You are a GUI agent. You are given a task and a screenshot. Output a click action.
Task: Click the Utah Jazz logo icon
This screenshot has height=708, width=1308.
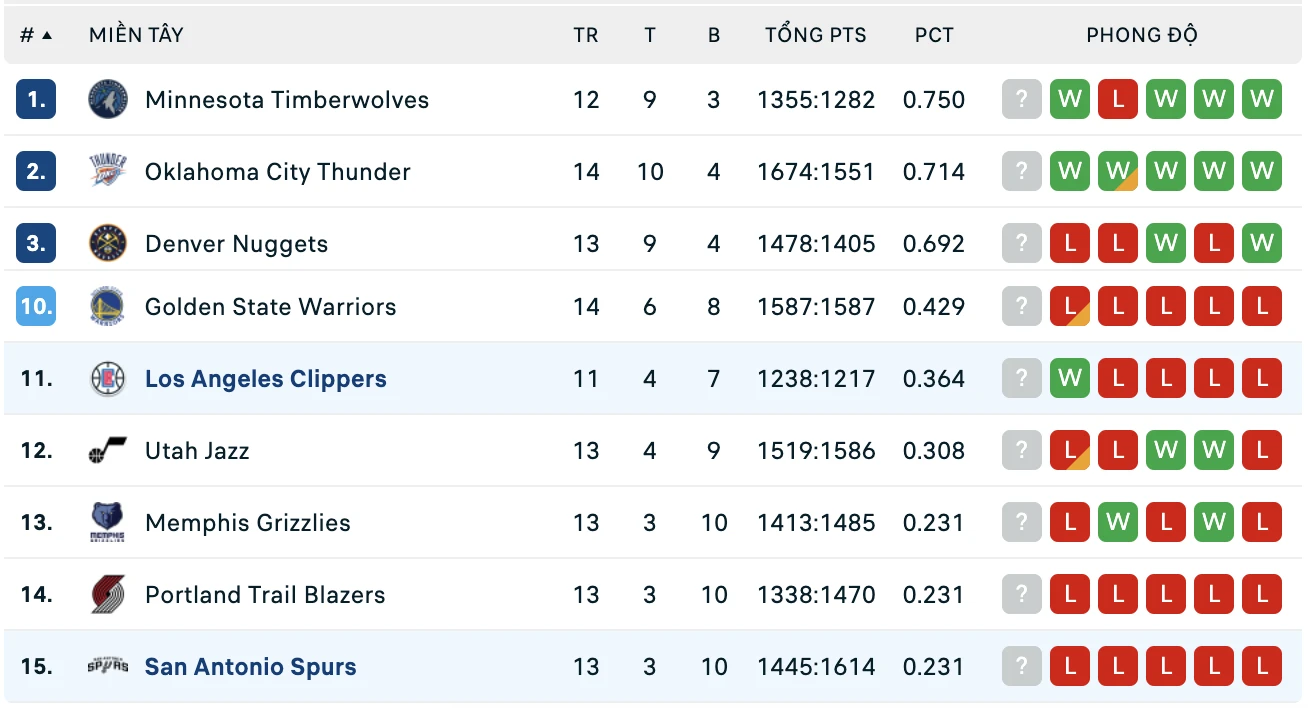pyautogui.click(x=108, y=451)
